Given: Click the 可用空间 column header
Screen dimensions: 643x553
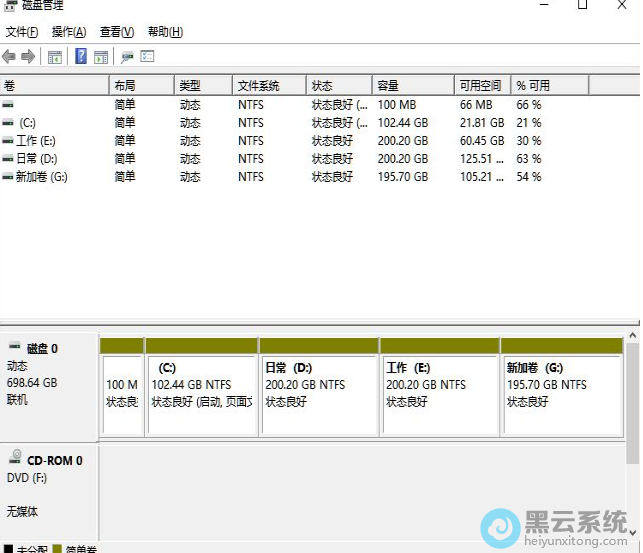Looking at the screenshot, I should click(481, 86).
